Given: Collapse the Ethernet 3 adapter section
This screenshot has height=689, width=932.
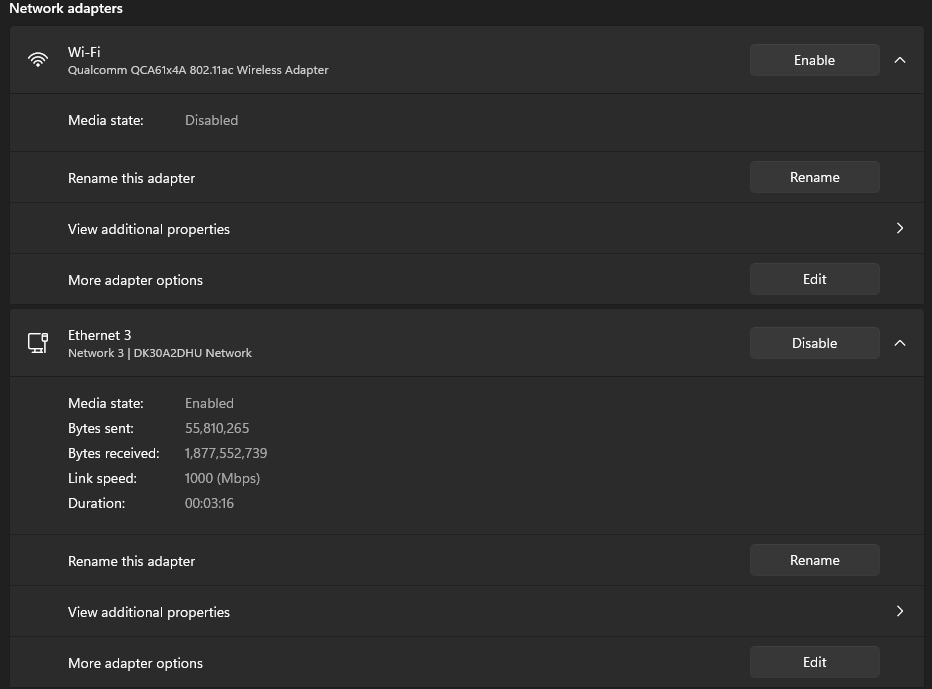Looking at the screenshot, I should [x=900, y=343].
